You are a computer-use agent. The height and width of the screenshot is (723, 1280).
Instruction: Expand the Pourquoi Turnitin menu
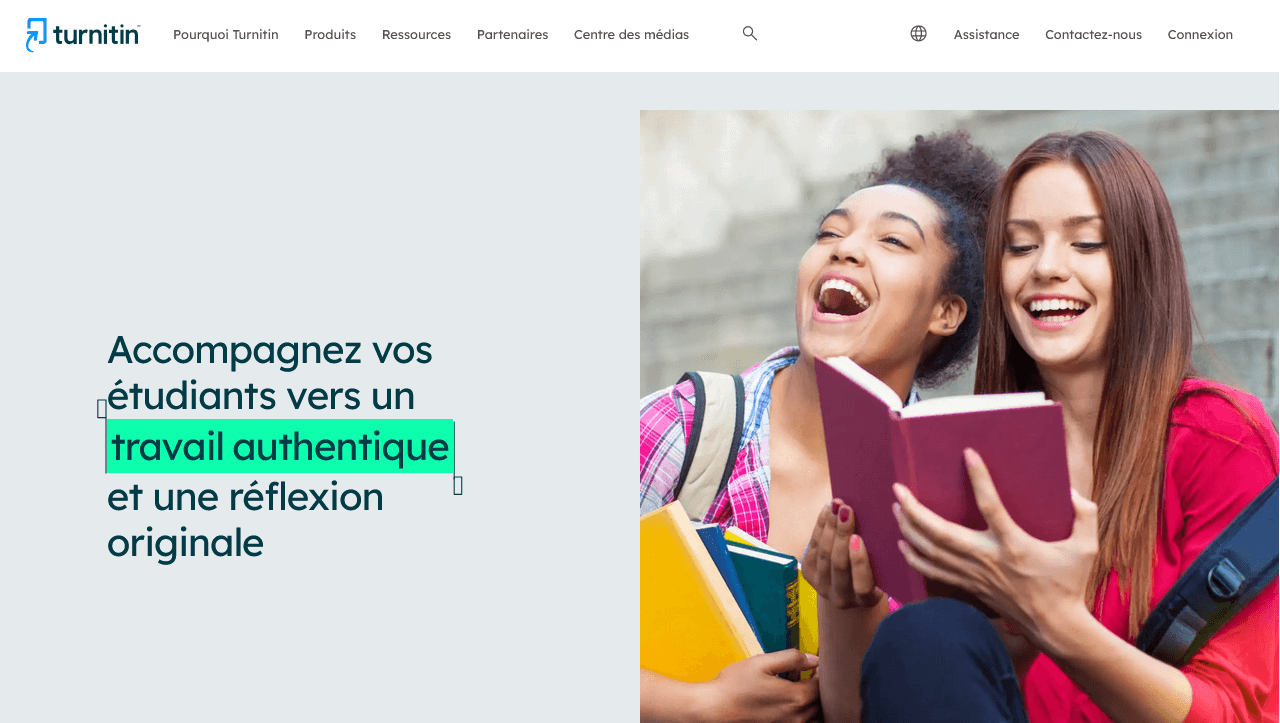point(226,35)
